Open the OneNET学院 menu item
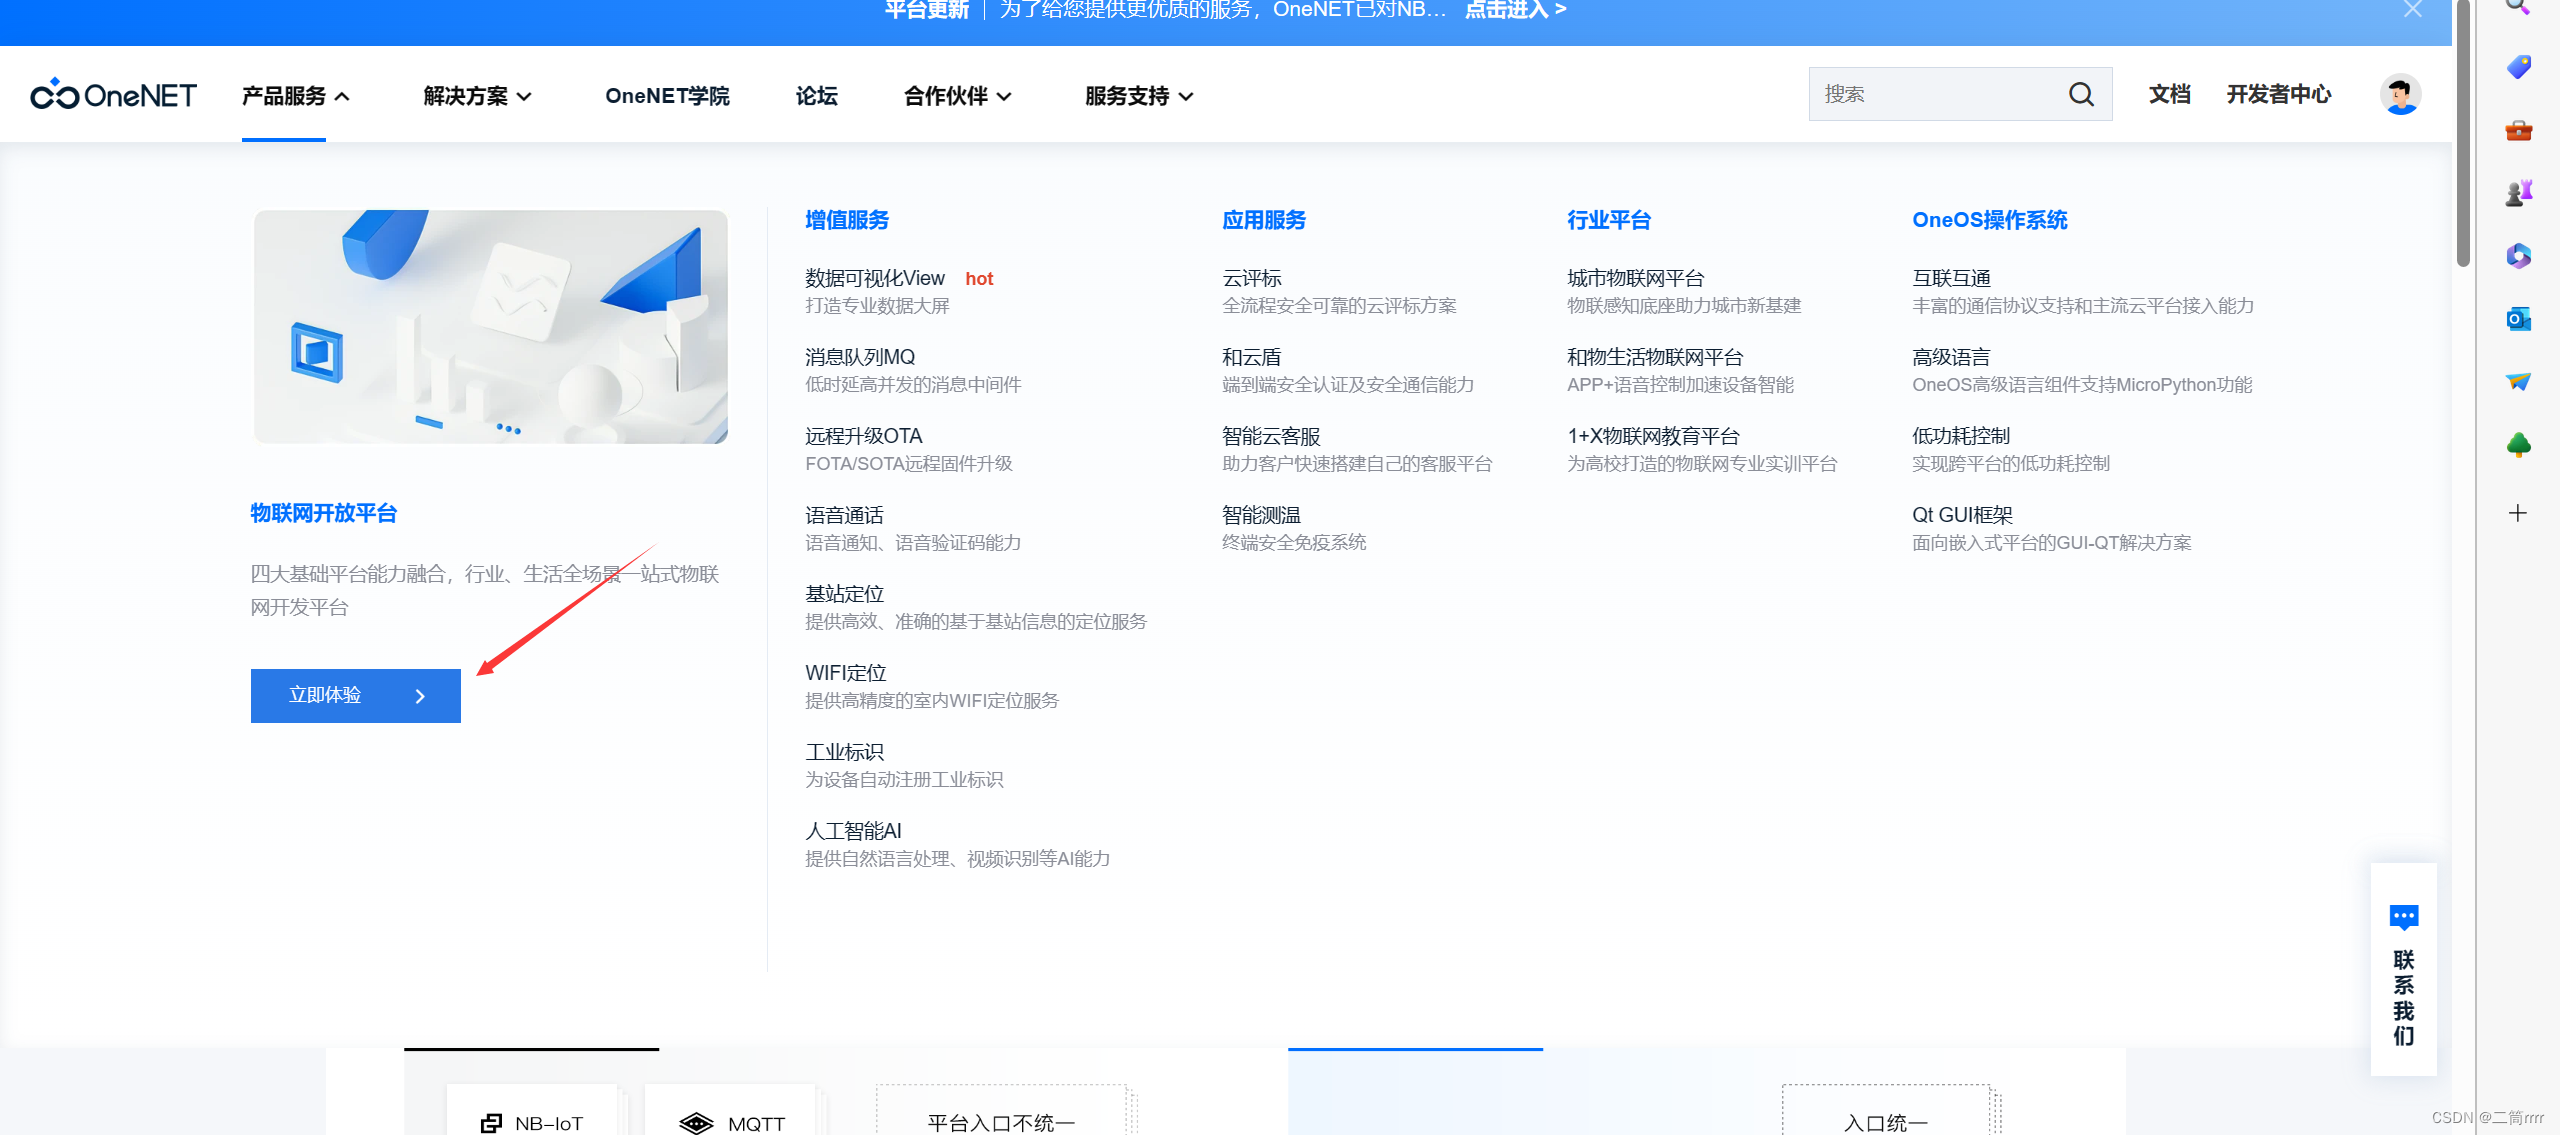 coord(667,96)
